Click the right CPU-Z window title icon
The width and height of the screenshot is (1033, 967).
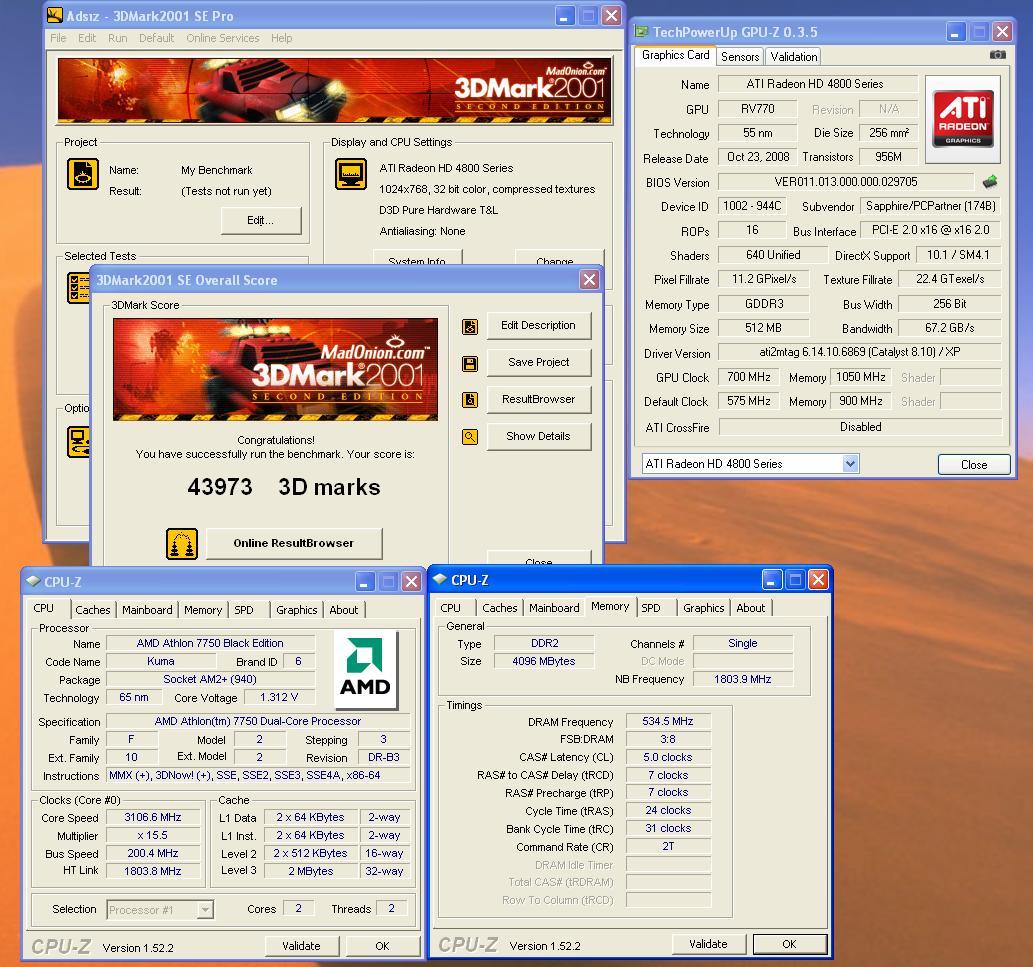[440, 579]
